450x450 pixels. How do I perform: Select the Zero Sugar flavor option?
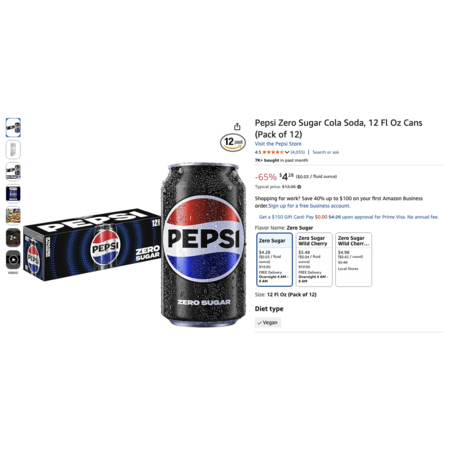(275, 260)
